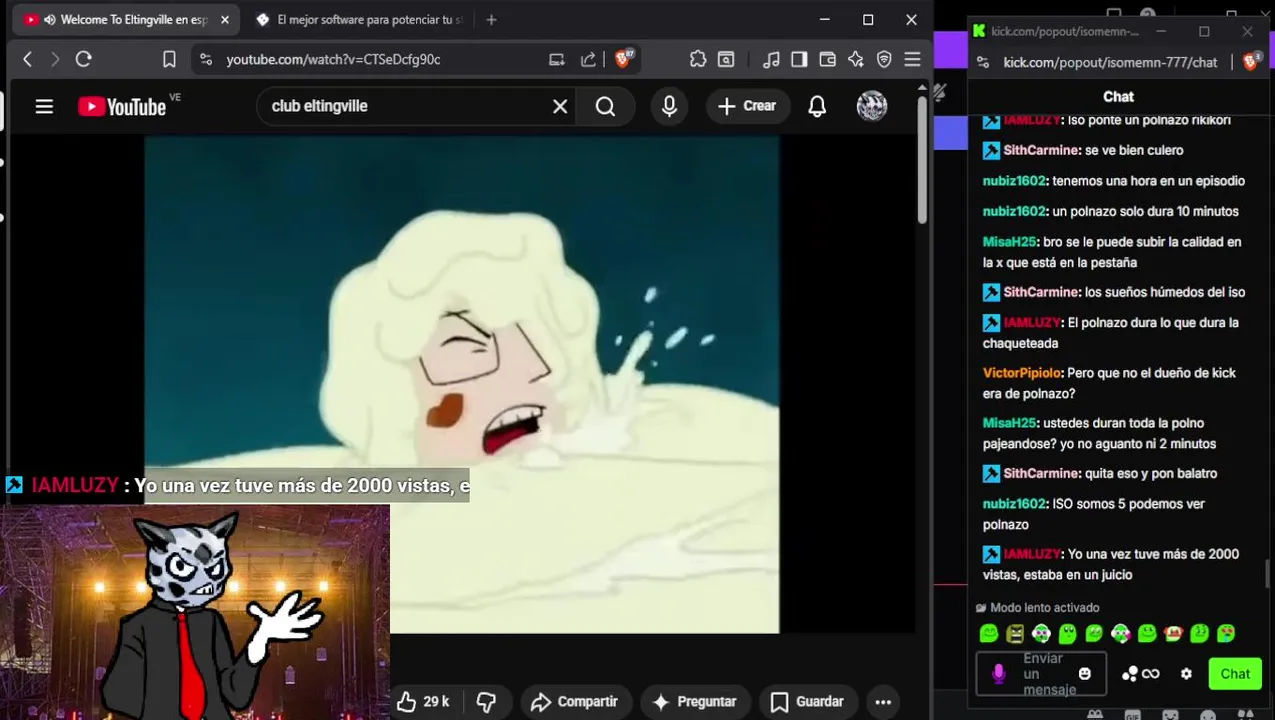This screenshot has height=720, width=1275.
Task: Open the YouTube hamburger guide menu
Action: pyautogui.click(x=44, y=106)
